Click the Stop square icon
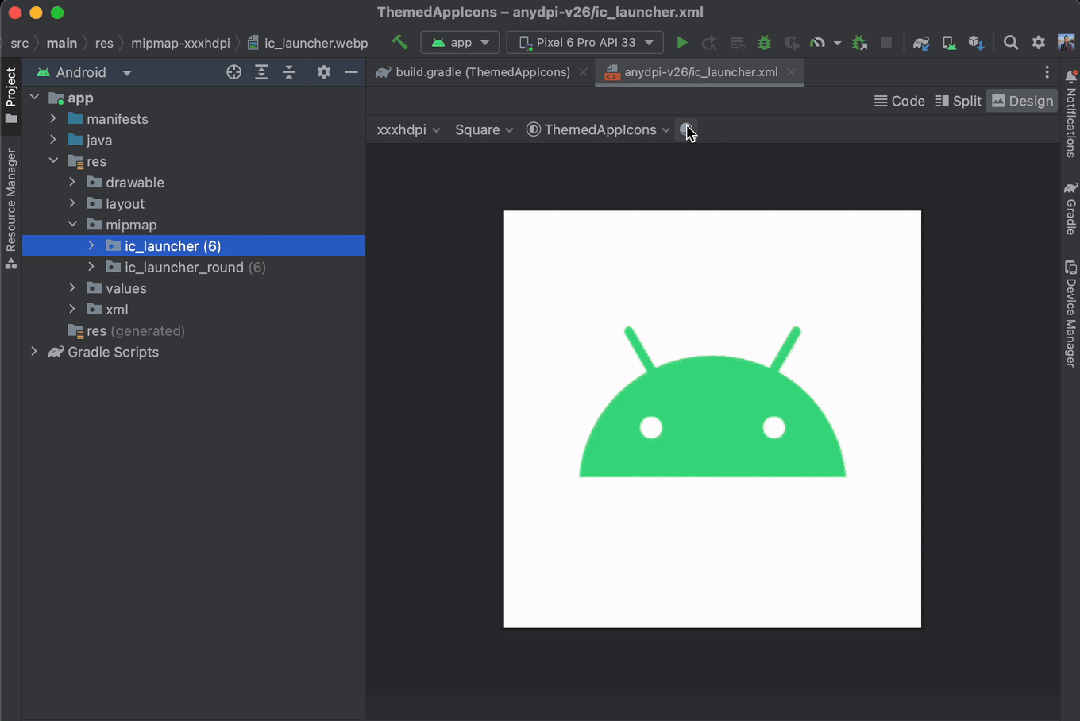Image resolution: width=1080 pixels, height=721 pixels. [886, 43]
